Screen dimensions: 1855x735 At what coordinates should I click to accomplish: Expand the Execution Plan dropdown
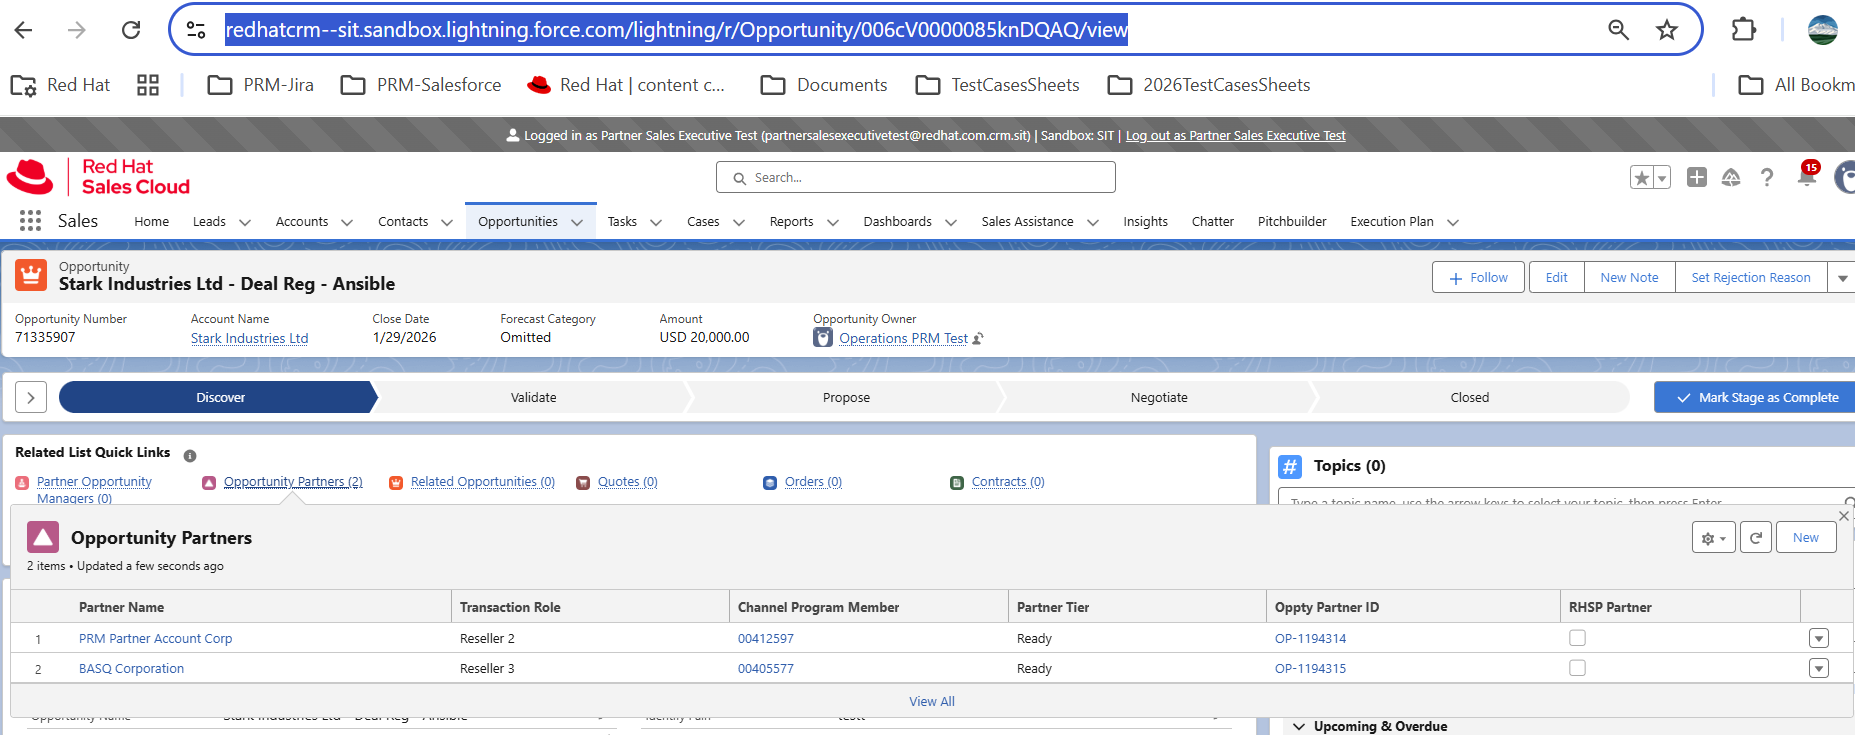pyautogui.click(x=1453, y=222)
